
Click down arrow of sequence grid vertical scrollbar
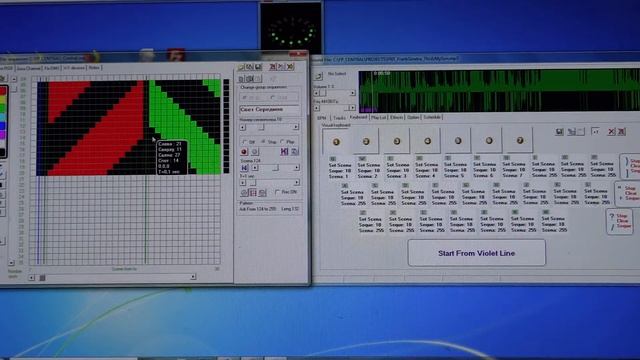tap(11, 263)
